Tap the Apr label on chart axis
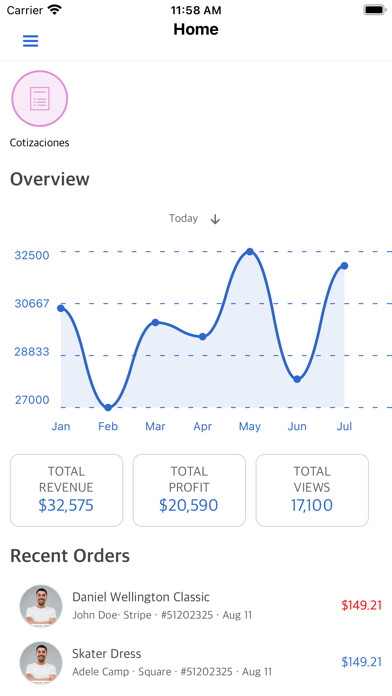Screen dimensions: 392x696 click(202, 427)
